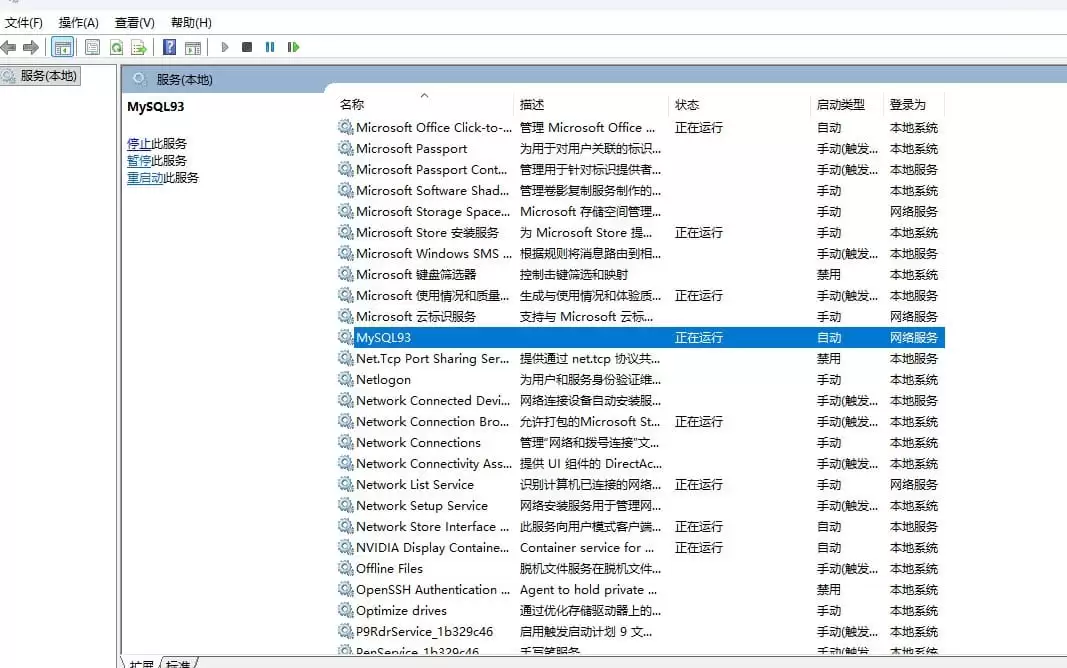Click gear icon of Microsoft Store 安装服务
Screen dimensions: 1067x668
[x=346, y=232]
